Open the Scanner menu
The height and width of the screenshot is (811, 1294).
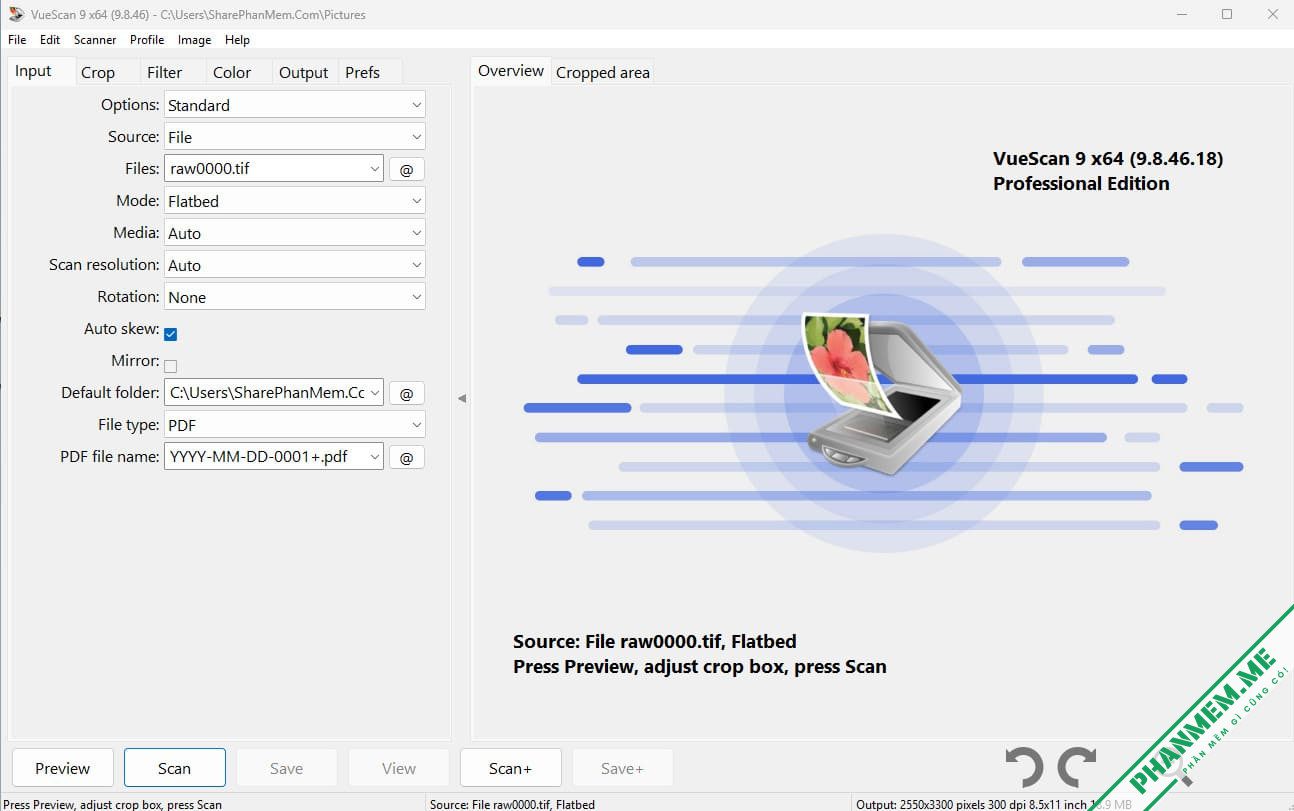[95, 40]
